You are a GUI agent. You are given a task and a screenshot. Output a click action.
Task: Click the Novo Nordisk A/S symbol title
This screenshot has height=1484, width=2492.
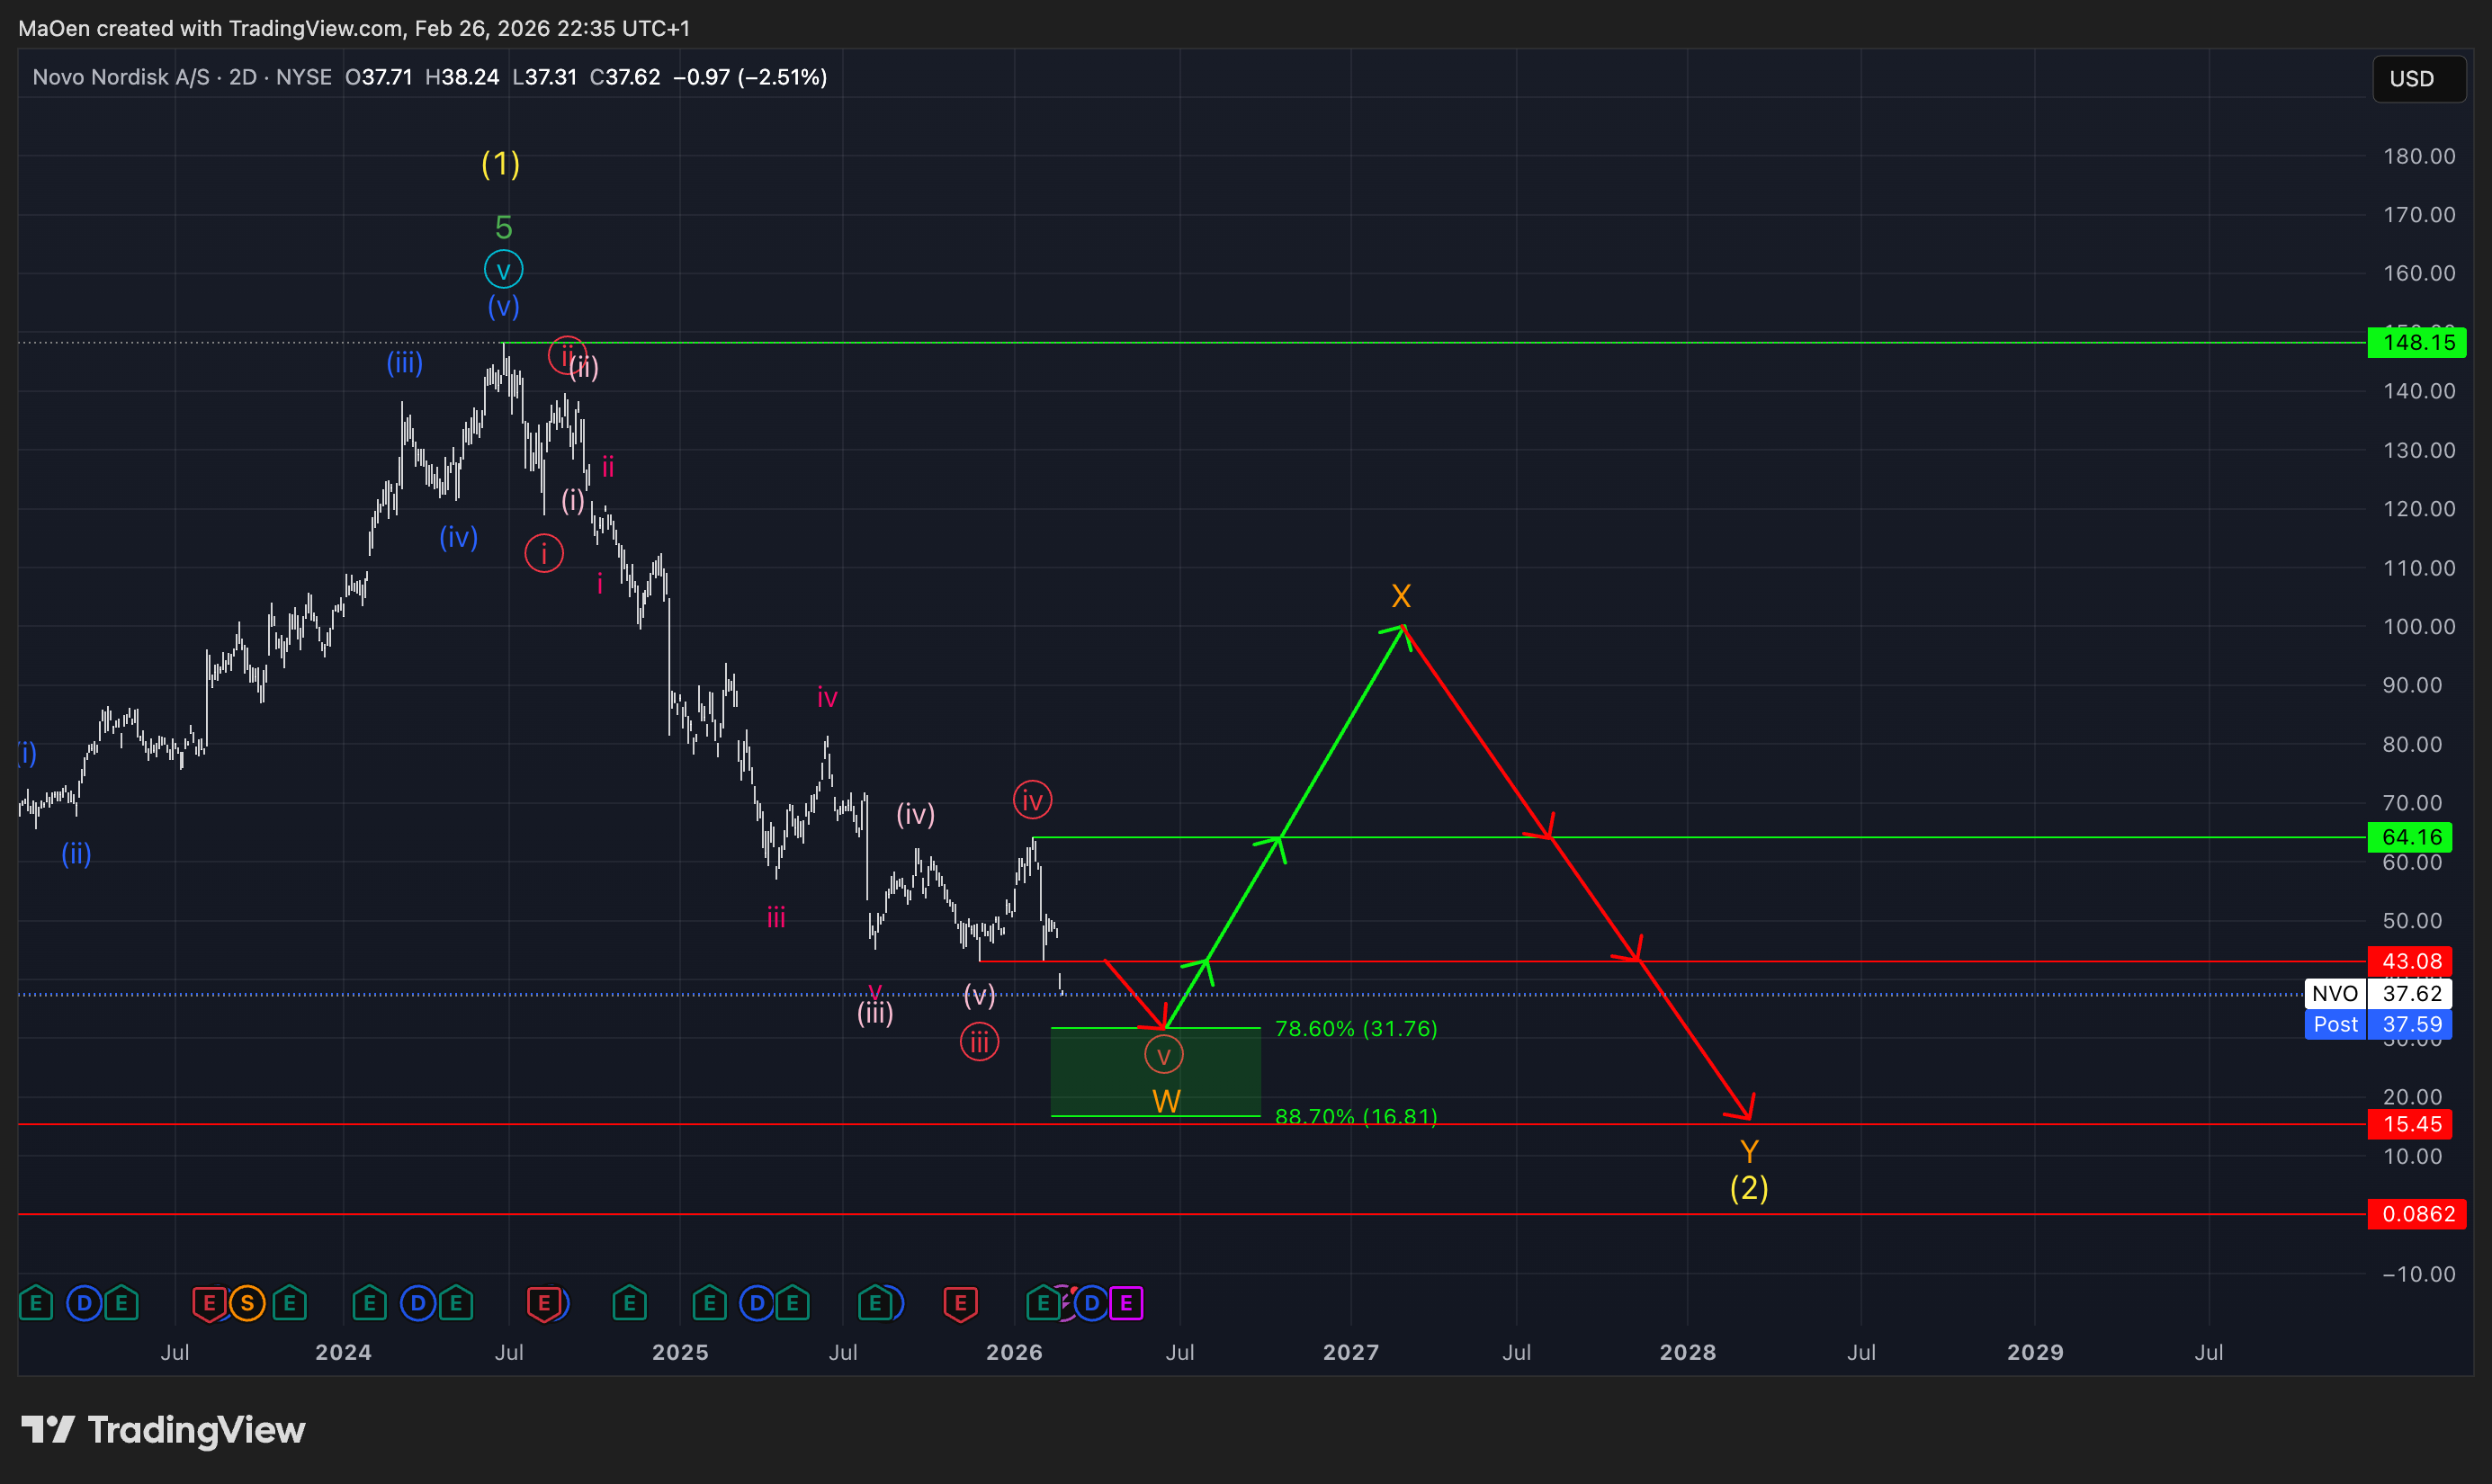[121, 77]
